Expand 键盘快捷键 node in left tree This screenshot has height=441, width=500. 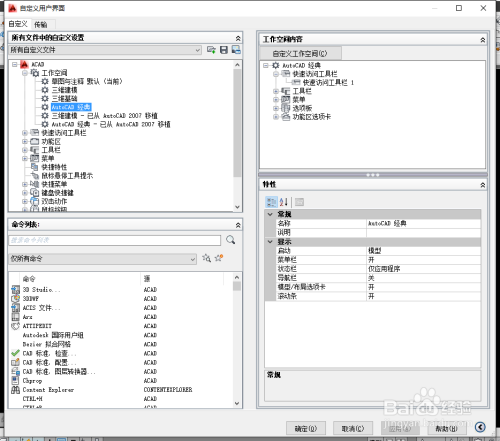pos(25,193)
